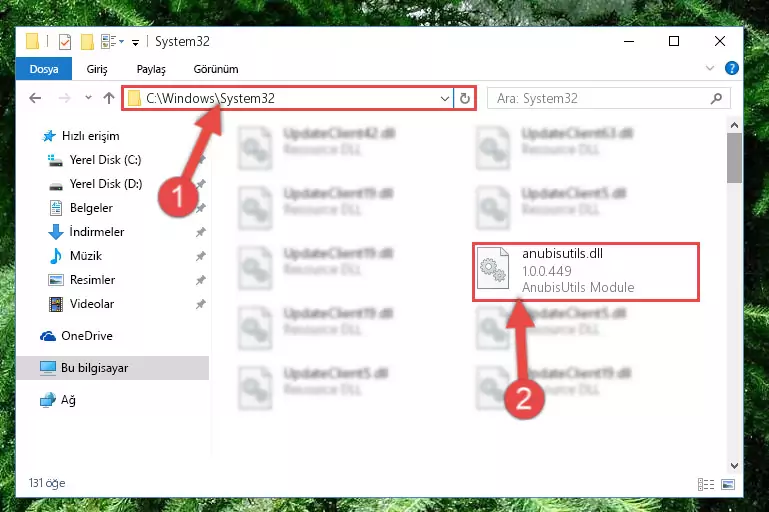
Task: Click the address bar path C:\Windows\System32
Action: [x=210, y=99]
